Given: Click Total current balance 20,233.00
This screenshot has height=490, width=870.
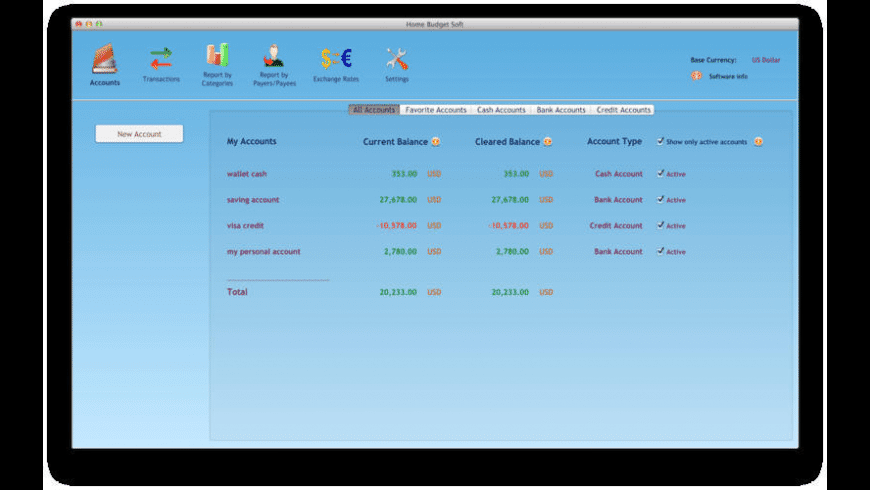Looking at the screenshot, I should 398,292.
